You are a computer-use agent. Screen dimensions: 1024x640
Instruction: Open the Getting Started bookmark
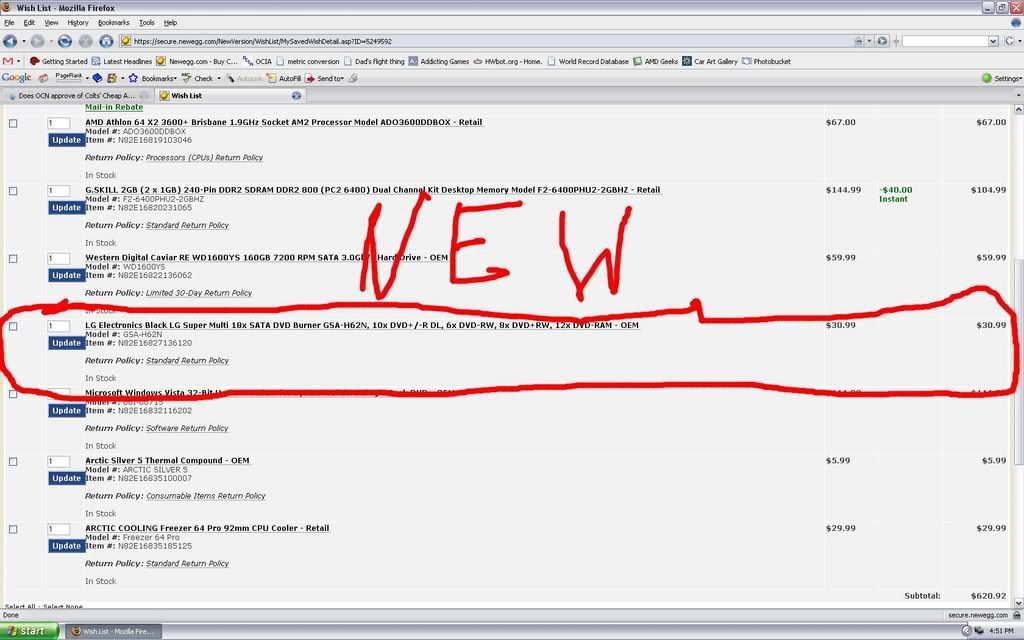coord(59,61)
